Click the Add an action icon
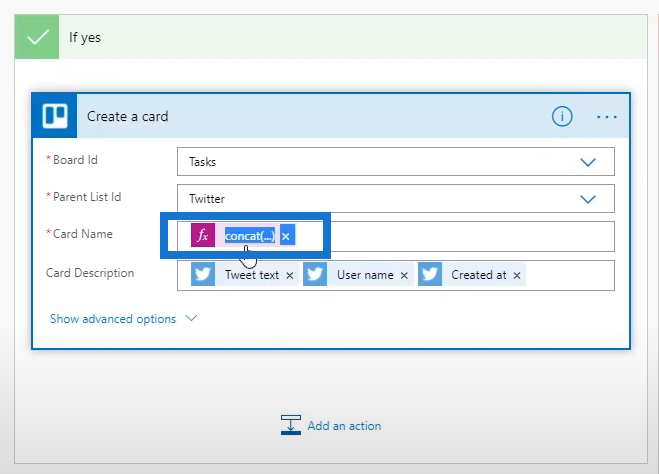659x474 pixels. [291, 425]
